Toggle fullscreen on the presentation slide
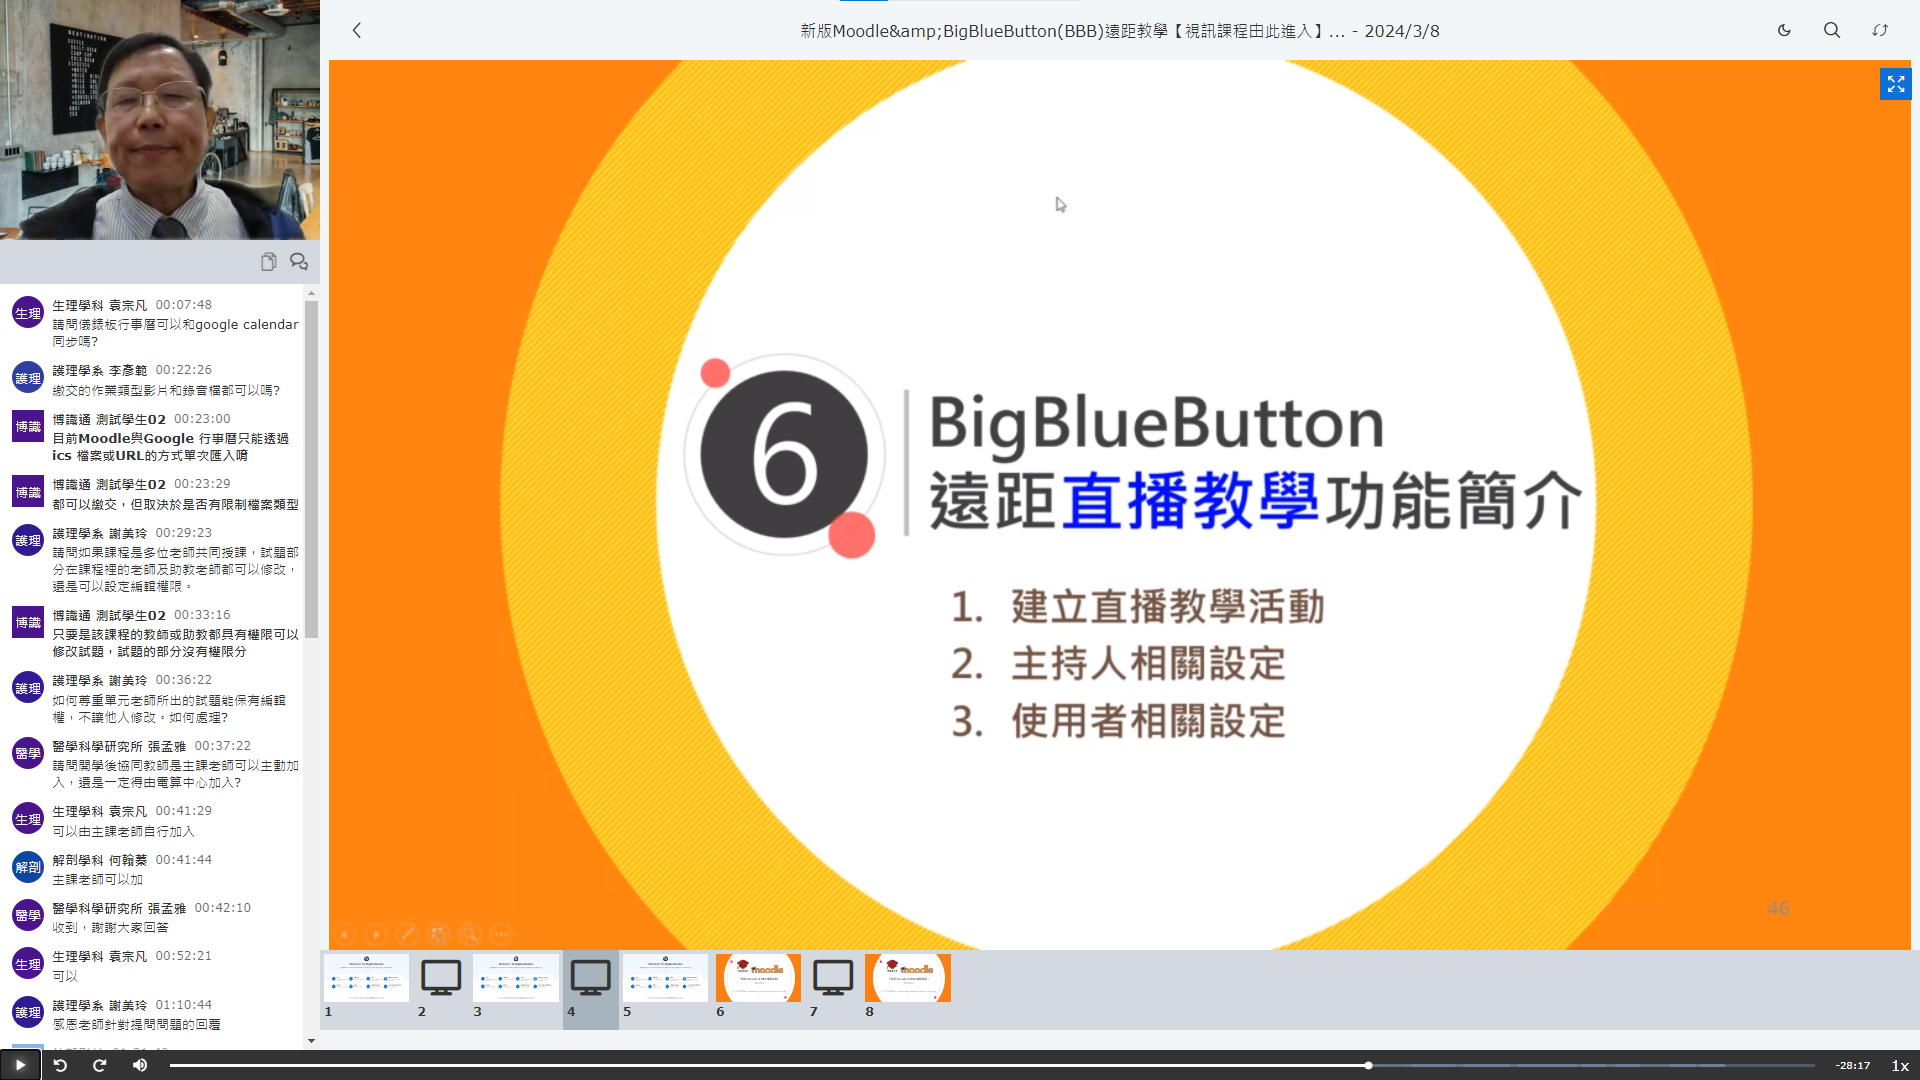This screenshot has height=1080, width=1920. [1895, 84]
